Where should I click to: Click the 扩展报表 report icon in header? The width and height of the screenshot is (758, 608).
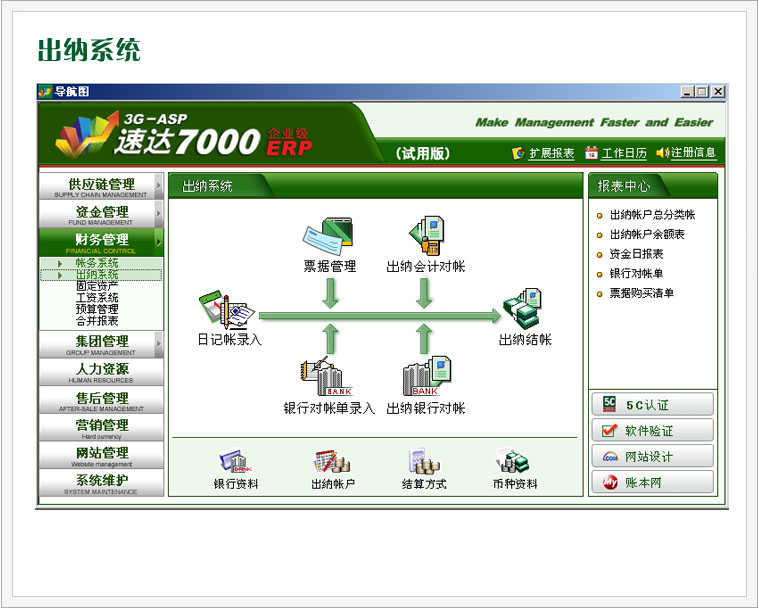(x=518, y=153)
